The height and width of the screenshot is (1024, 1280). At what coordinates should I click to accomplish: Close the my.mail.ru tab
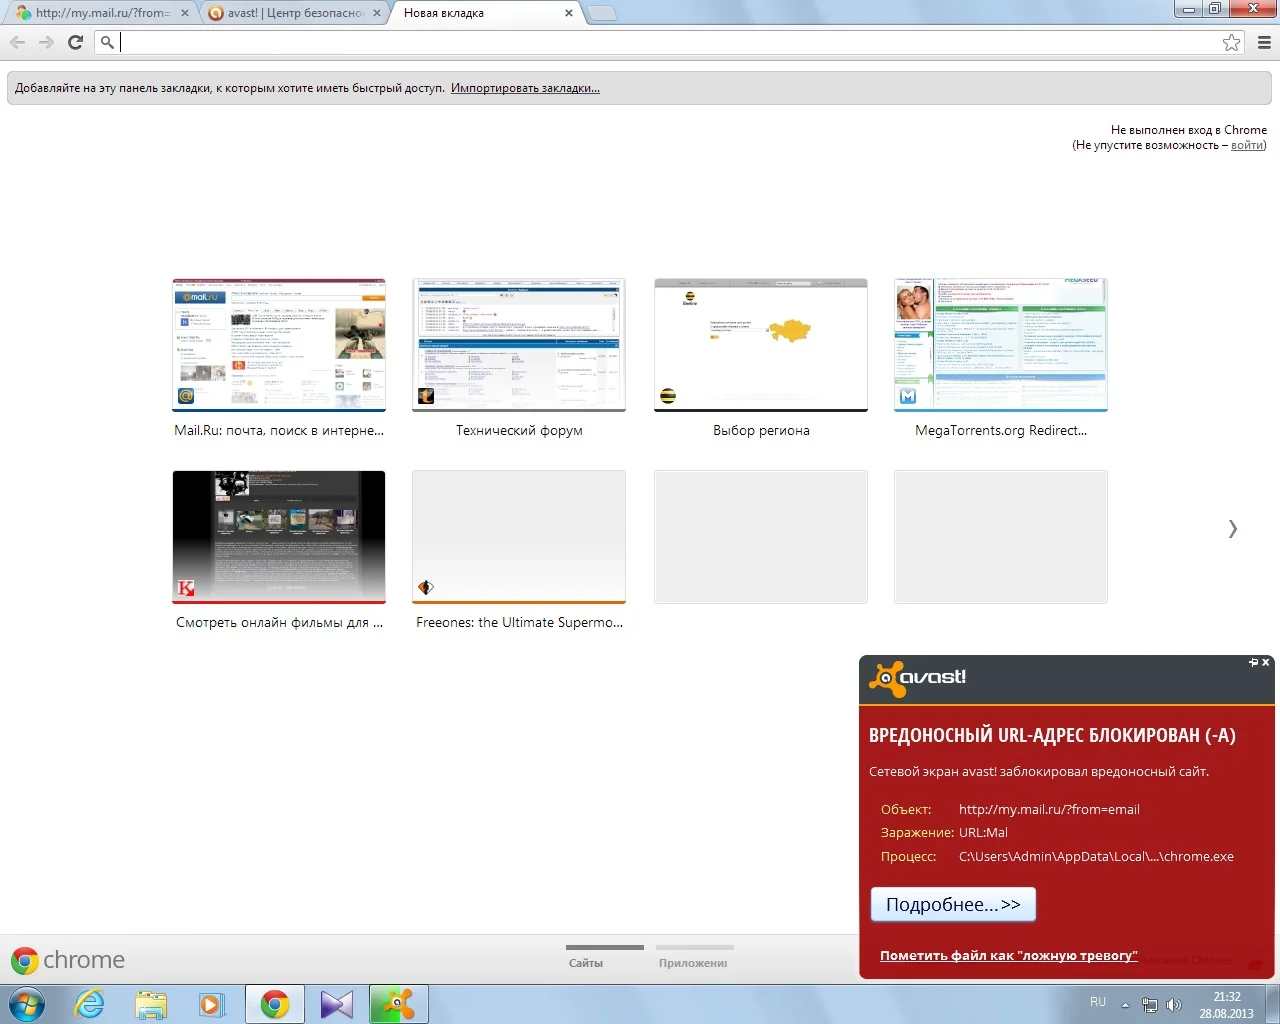184,13
